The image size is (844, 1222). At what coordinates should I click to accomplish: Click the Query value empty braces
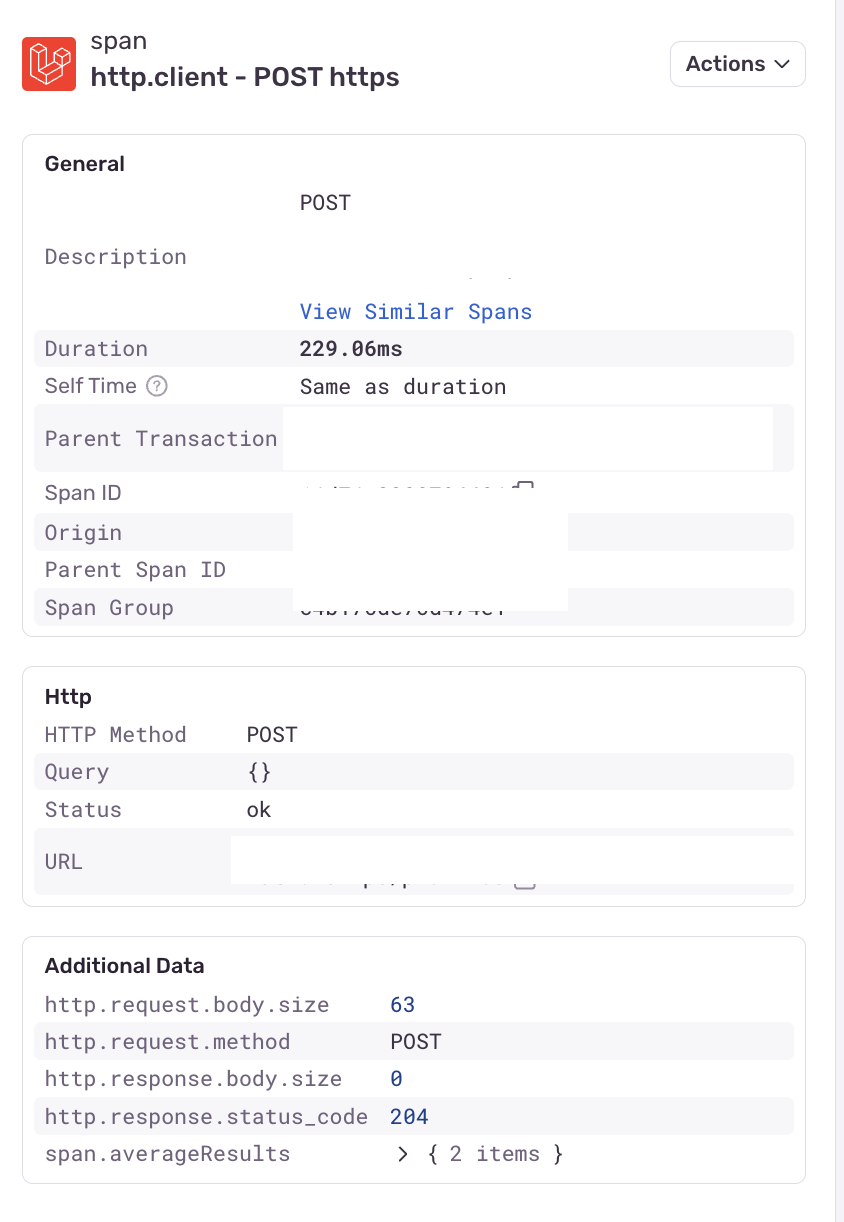click(x=259, y=772)
